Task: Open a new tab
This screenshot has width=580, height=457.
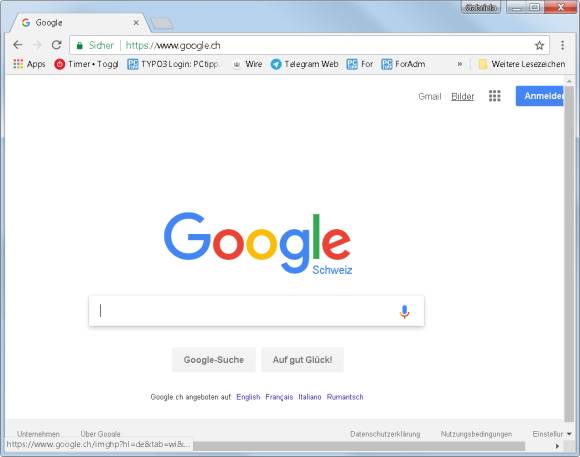Action: click(x=162, y=23)
